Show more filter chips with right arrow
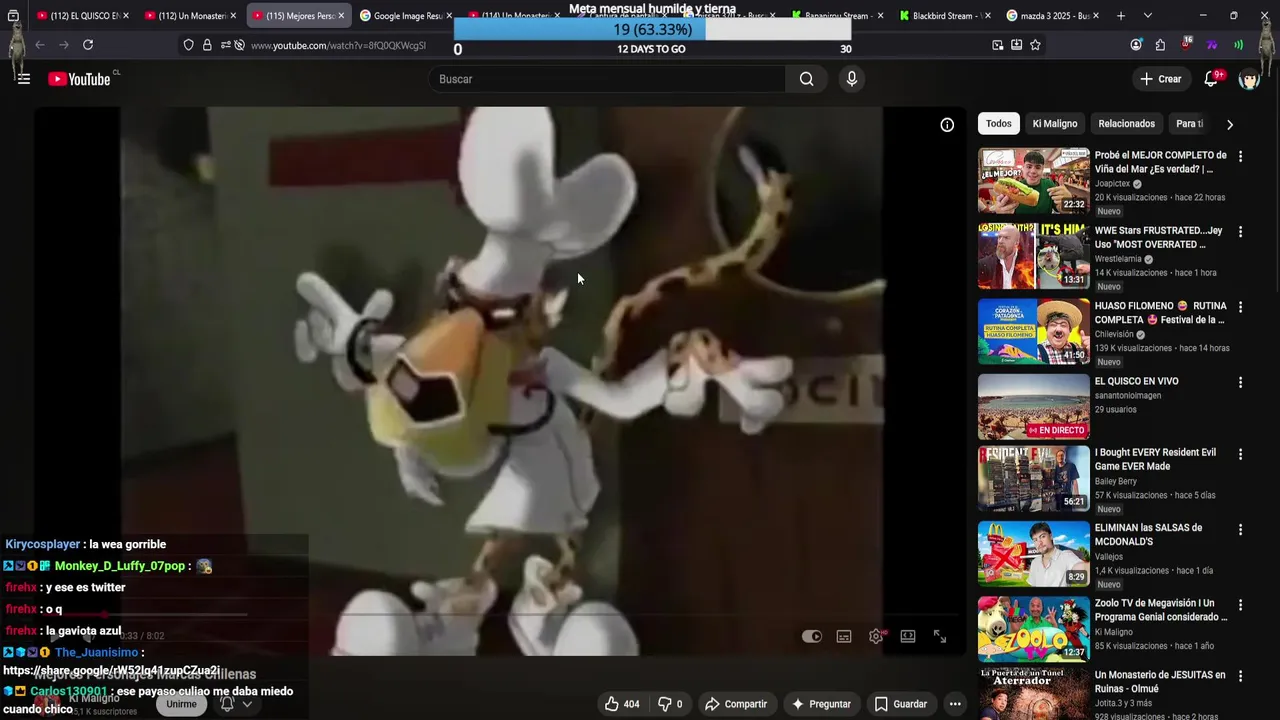The width and height of the screenshot is (1280, 720). [x=1229, y=124]
